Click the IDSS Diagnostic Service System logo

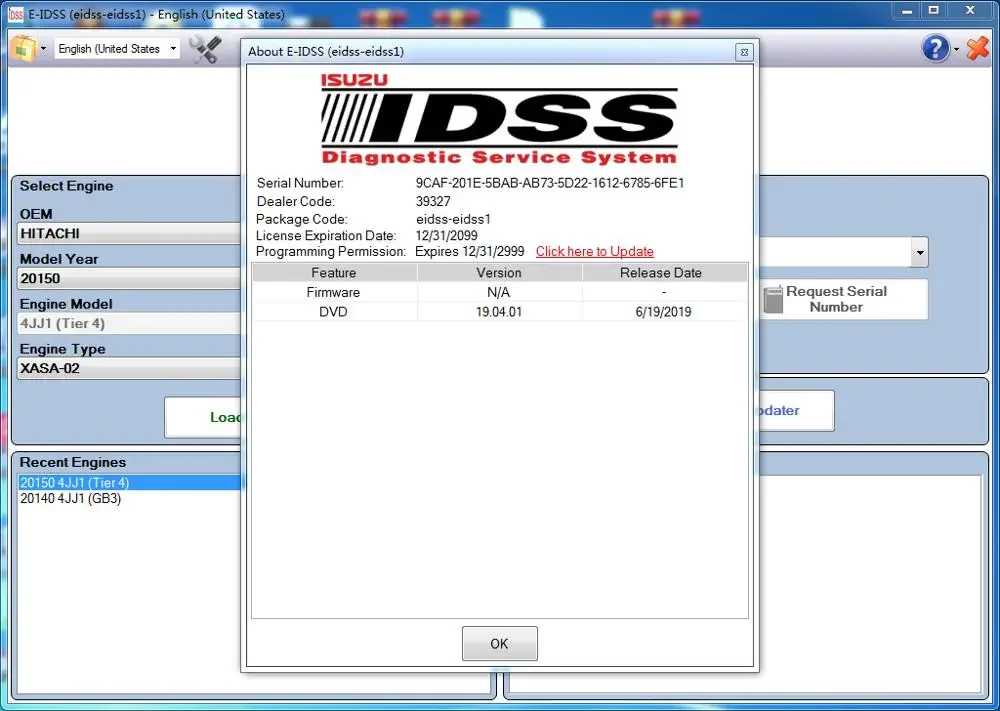tap(498, 120)
